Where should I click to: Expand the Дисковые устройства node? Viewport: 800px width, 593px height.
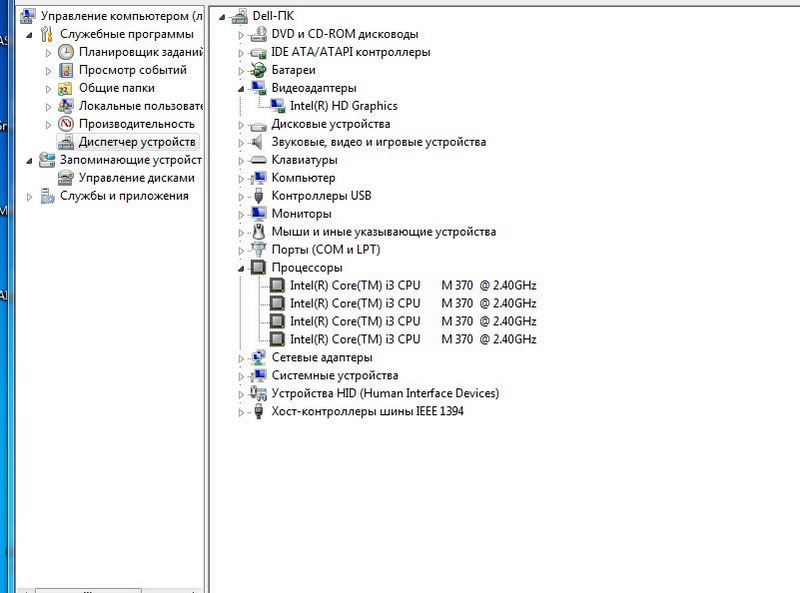pyautogui.click(x=241, y=125)
